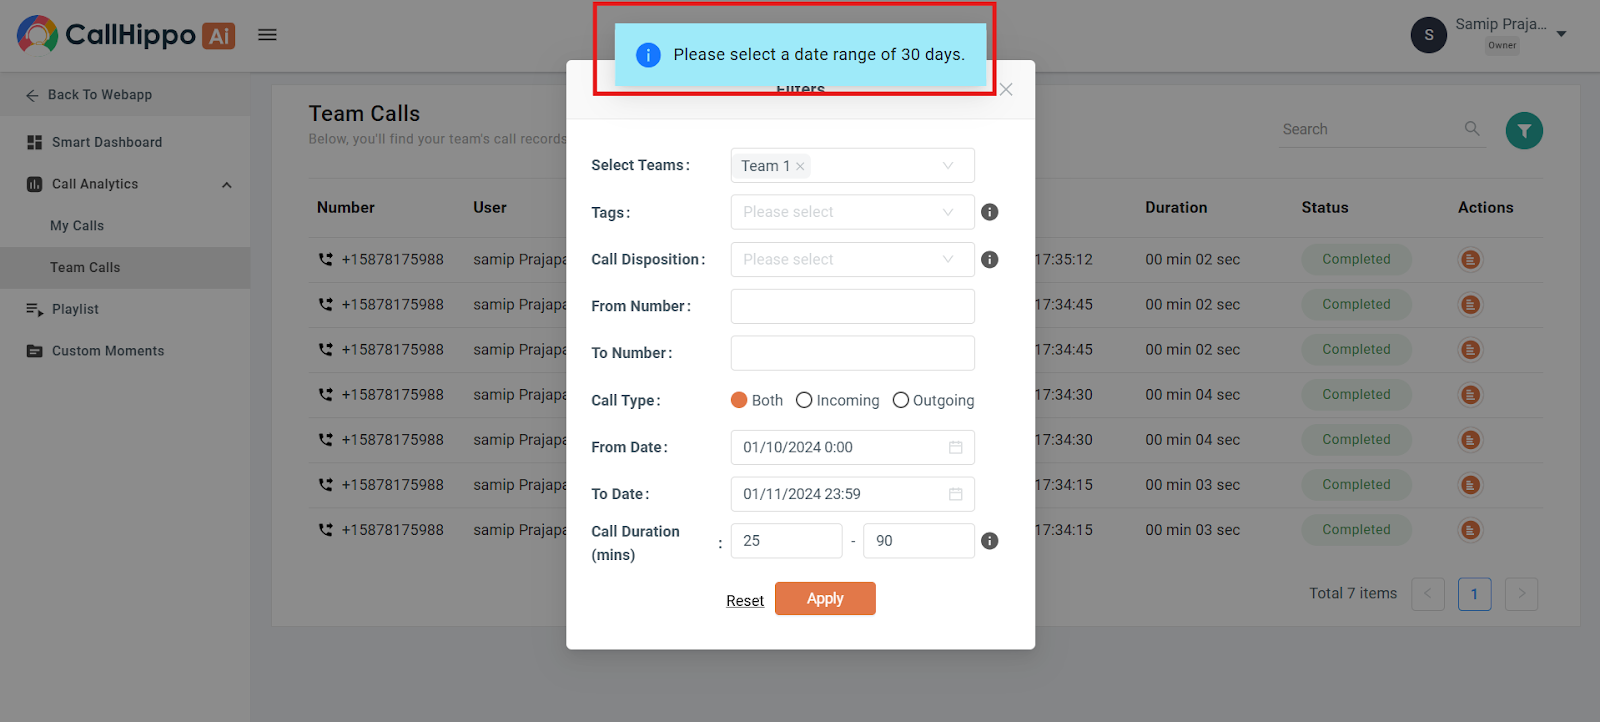Screen dimensions: 1600x722
Task: Open the From Date calendar icon
Action: (956, 447)
